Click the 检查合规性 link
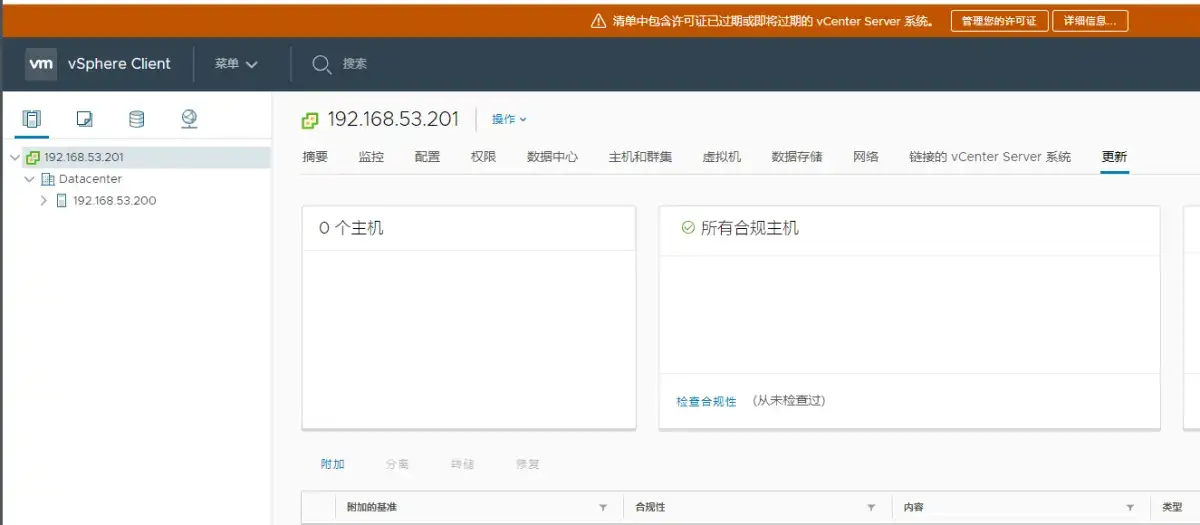The height and width of the screenshot is (525, 1200). tap(706, 401)
